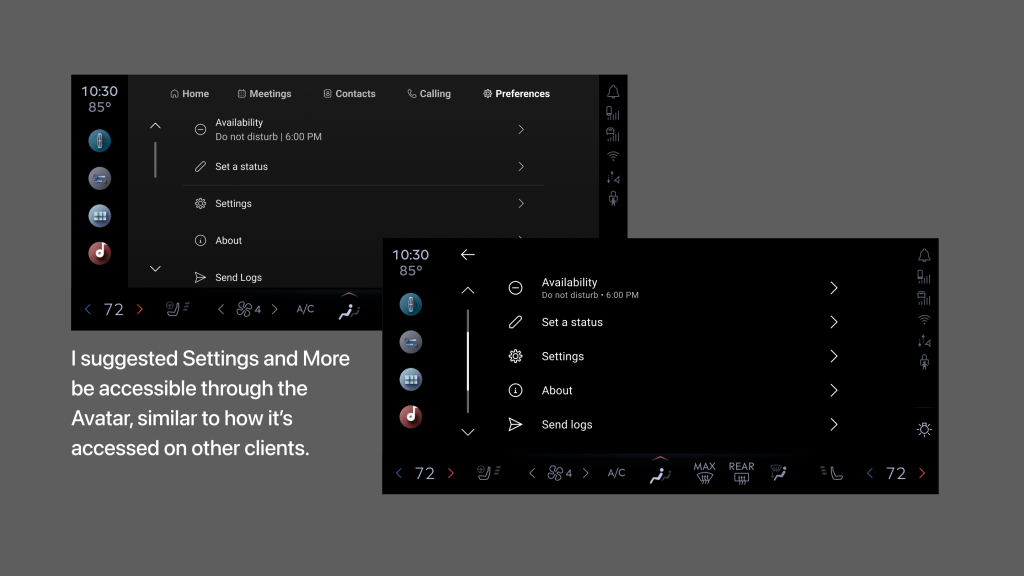Open the brightness sun icon

pos(924,430)
